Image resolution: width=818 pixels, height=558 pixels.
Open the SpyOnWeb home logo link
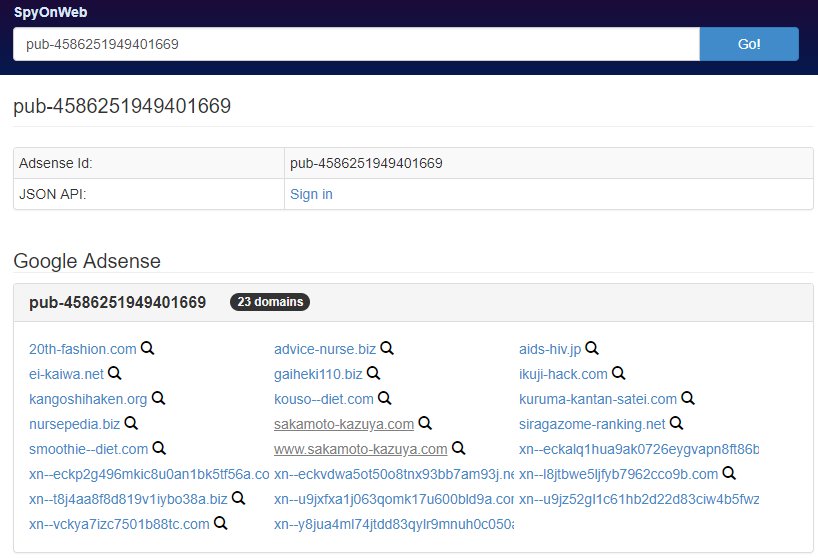[51, 12]
